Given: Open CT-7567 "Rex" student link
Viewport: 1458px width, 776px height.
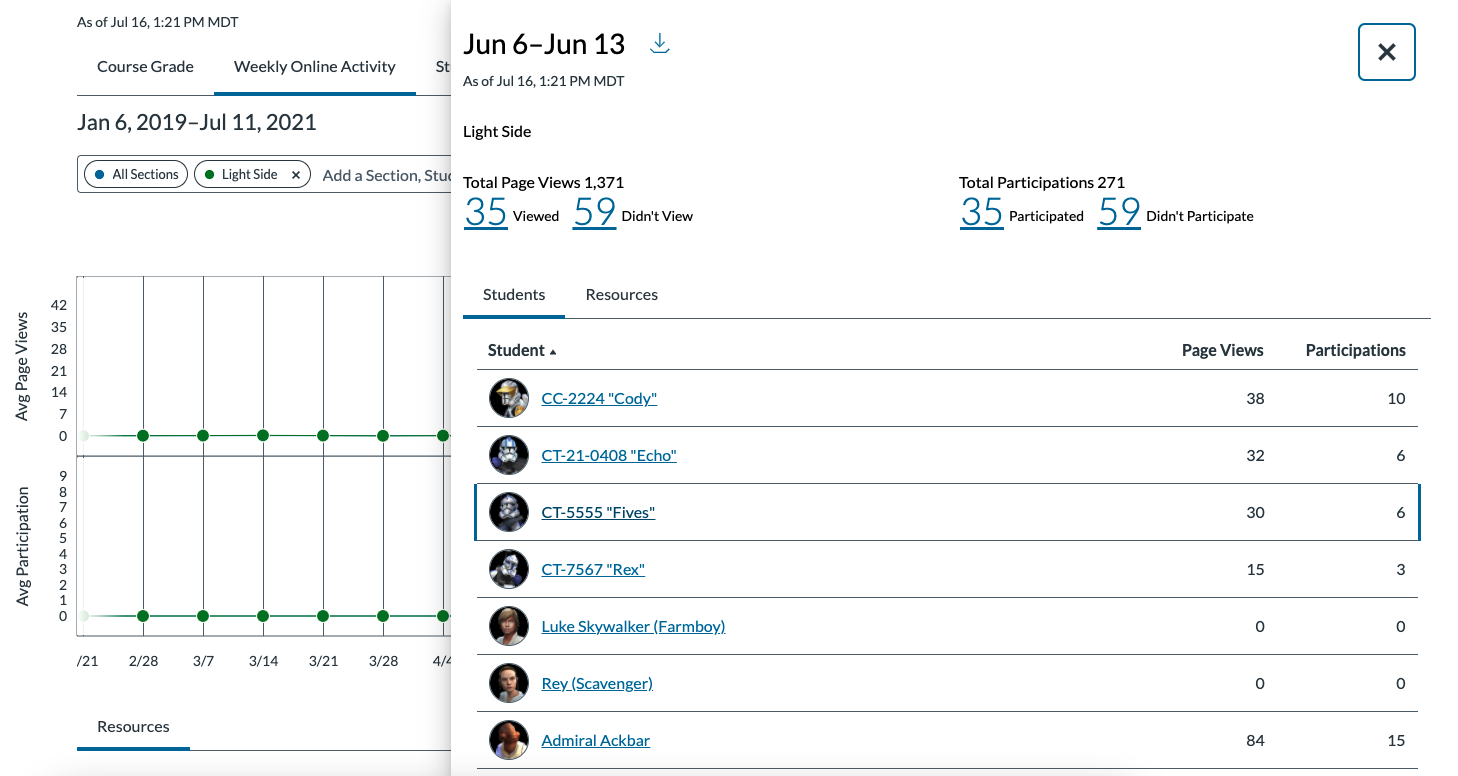Looking at the screenshot, I should [593, 569].
